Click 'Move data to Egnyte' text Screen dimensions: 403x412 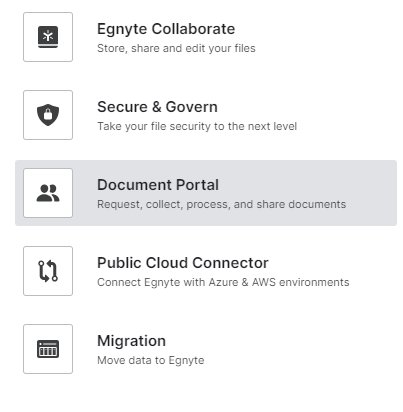(x=151, y=360)
